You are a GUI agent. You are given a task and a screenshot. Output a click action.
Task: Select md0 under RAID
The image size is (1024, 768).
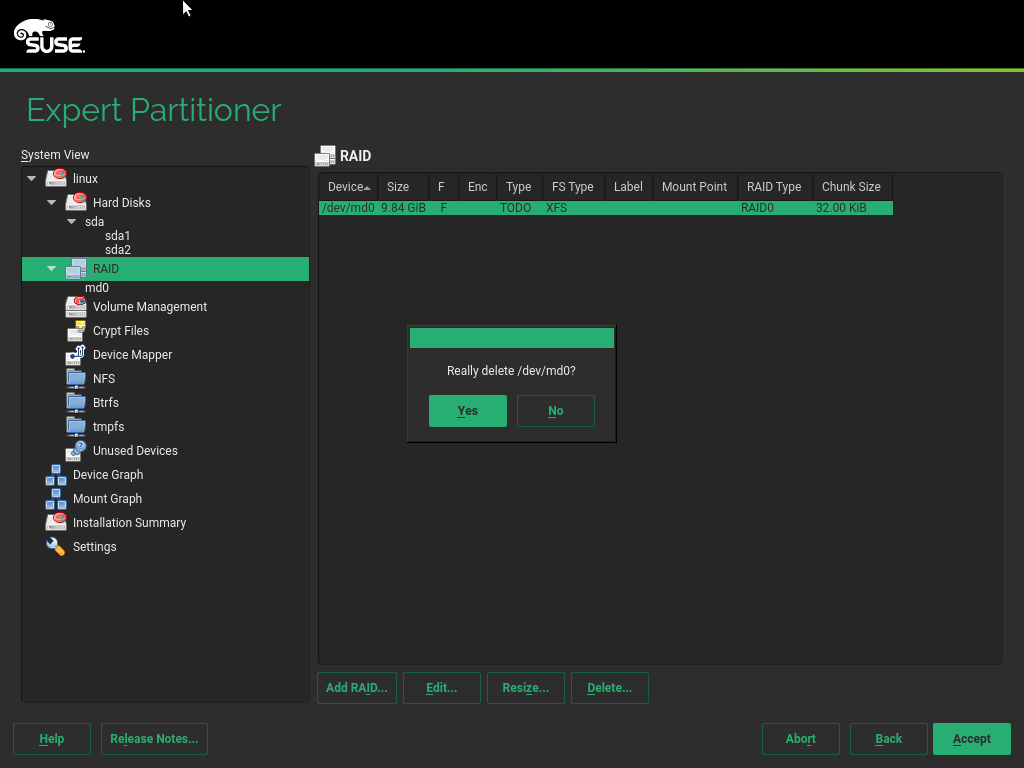pyautogui.click(x=97, y=288)
